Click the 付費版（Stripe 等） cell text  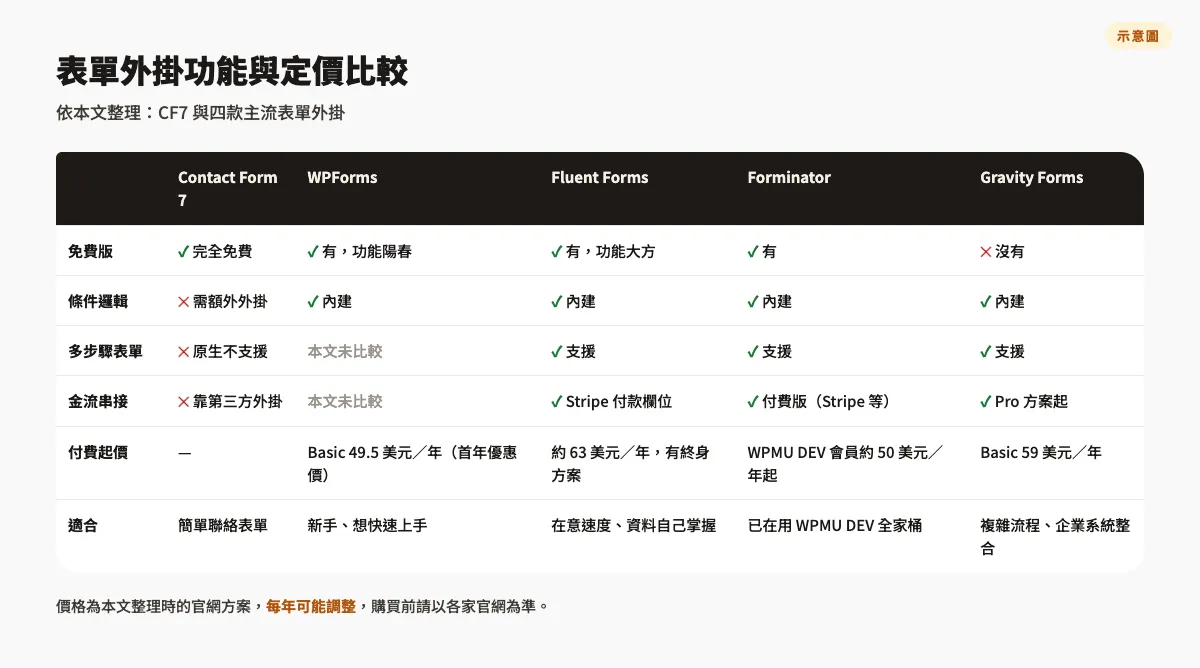point(826,401)
